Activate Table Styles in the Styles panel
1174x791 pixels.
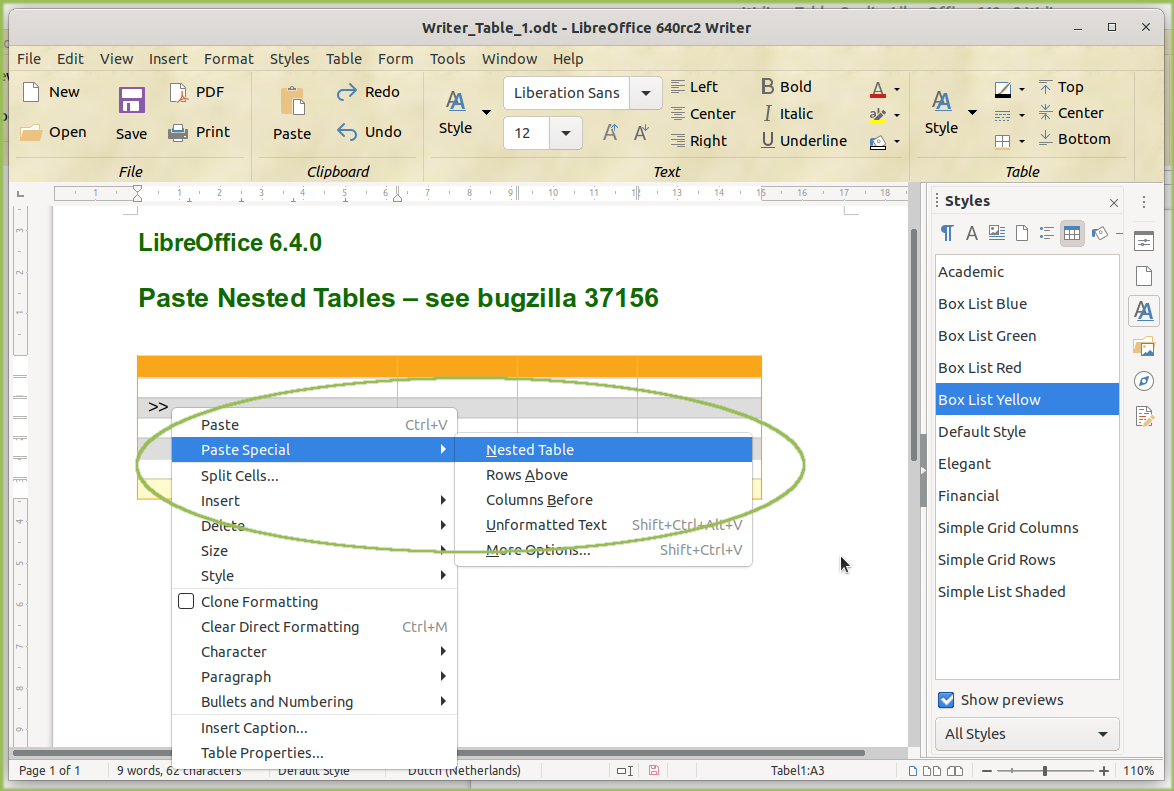coord(1071,233)
